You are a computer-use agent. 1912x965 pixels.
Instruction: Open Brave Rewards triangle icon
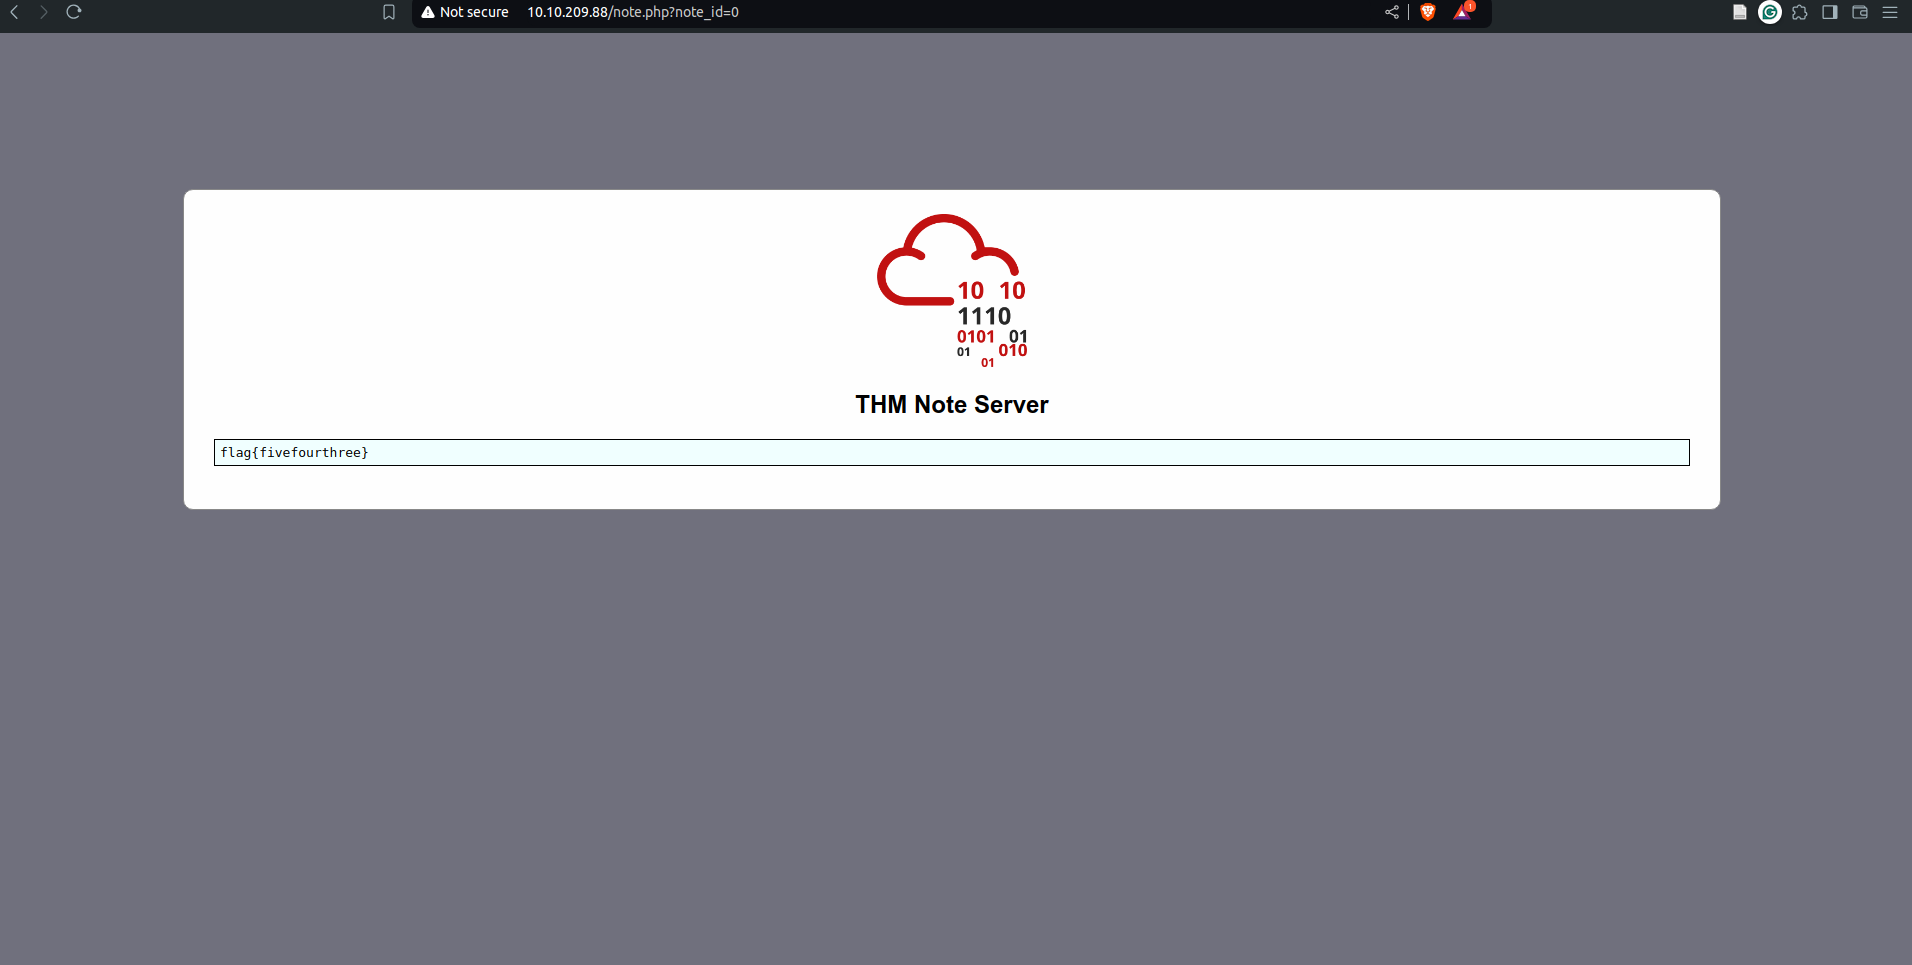(1462, 12)
